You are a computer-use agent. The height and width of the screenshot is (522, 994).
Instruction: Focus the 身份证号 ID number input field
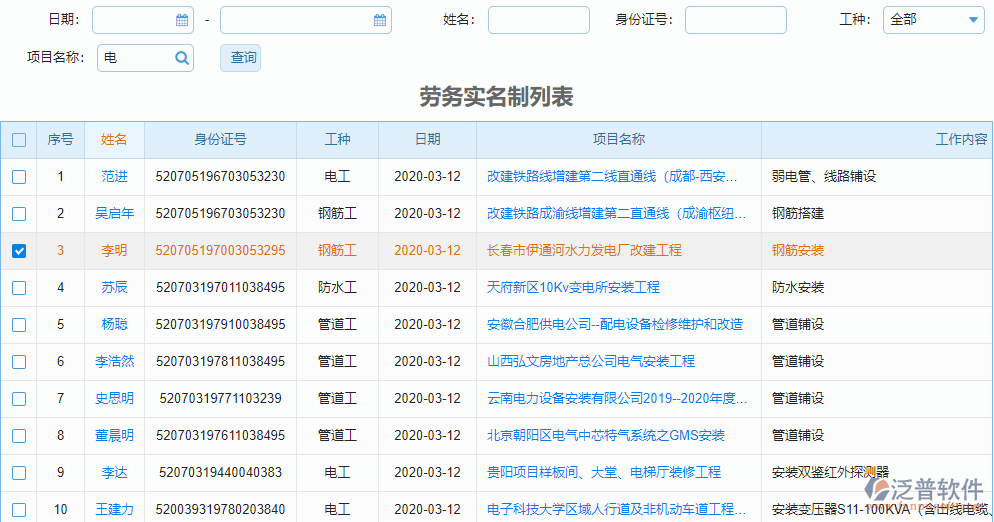tap(735, 20)
